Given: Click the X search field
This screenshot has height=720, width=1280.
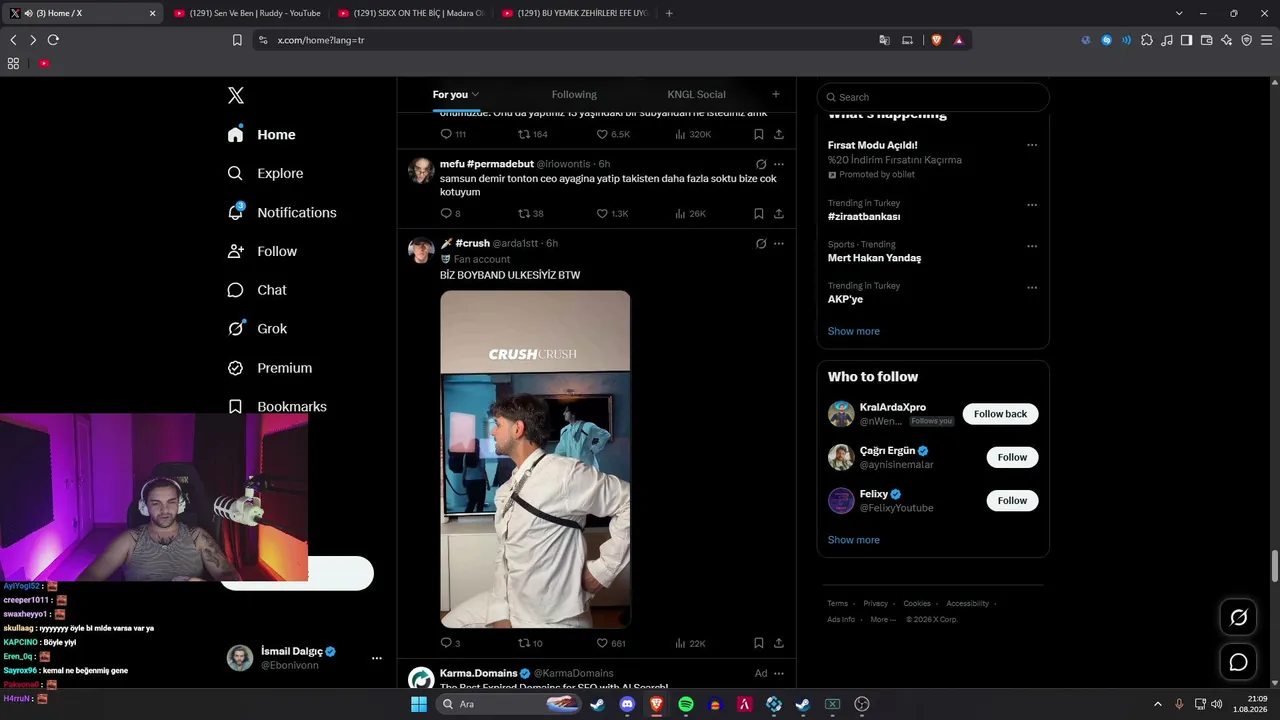Looking at the screenshot, I should 933,97.
